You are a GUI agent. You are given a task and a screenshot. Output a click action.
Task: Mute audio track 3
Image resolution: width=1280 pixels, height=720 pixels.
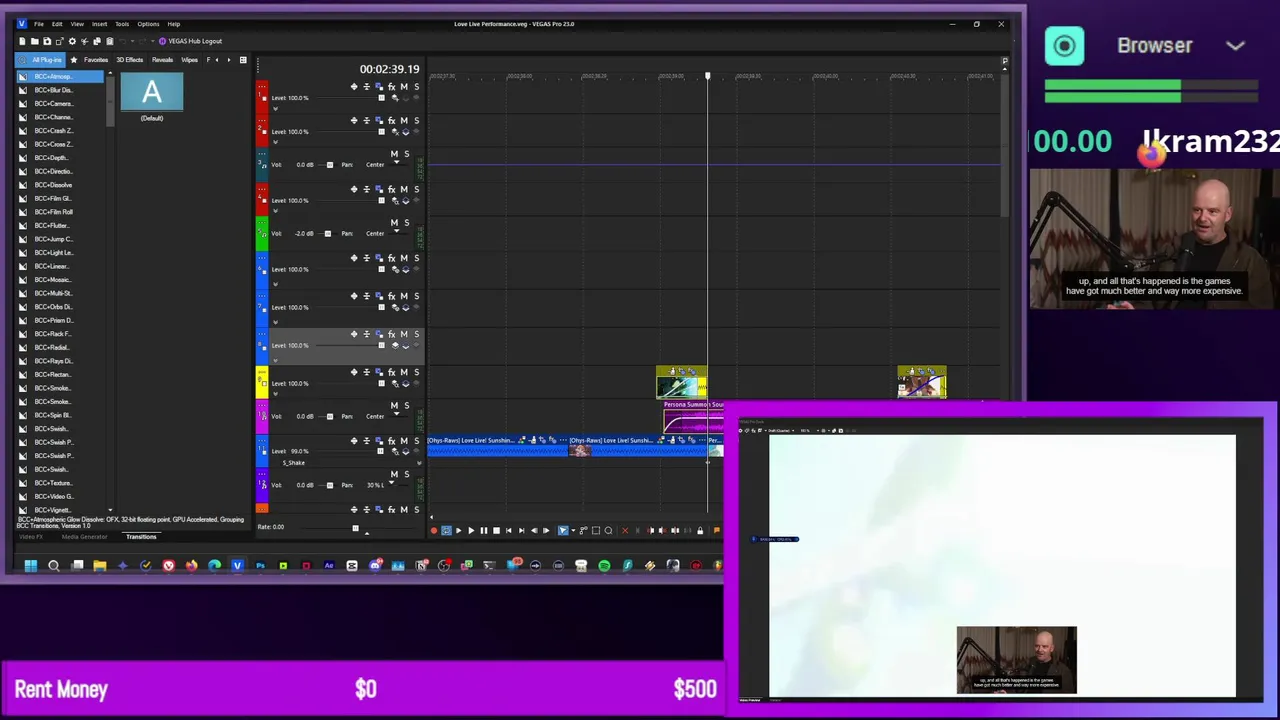[394, 155]
